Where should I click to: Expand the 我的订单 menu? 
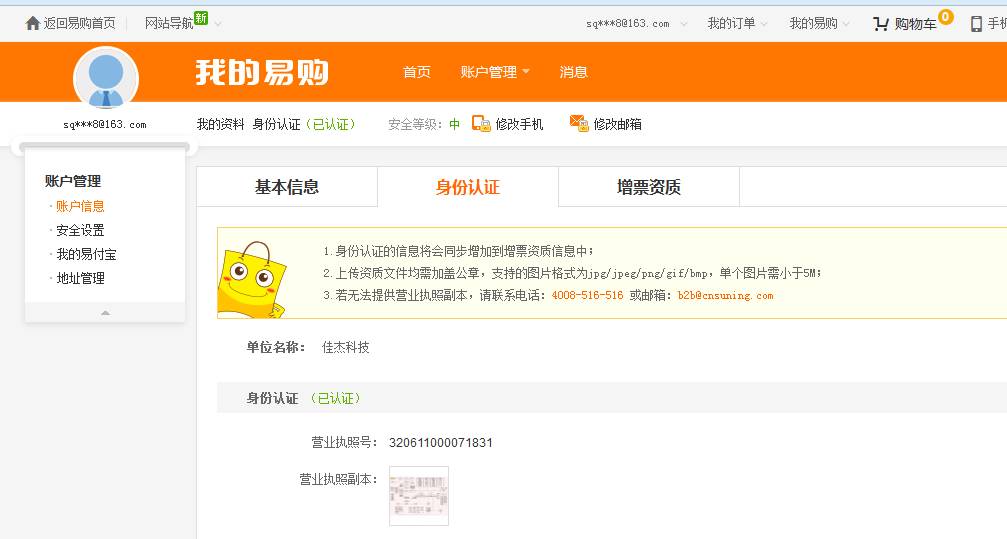pos(737,24)
